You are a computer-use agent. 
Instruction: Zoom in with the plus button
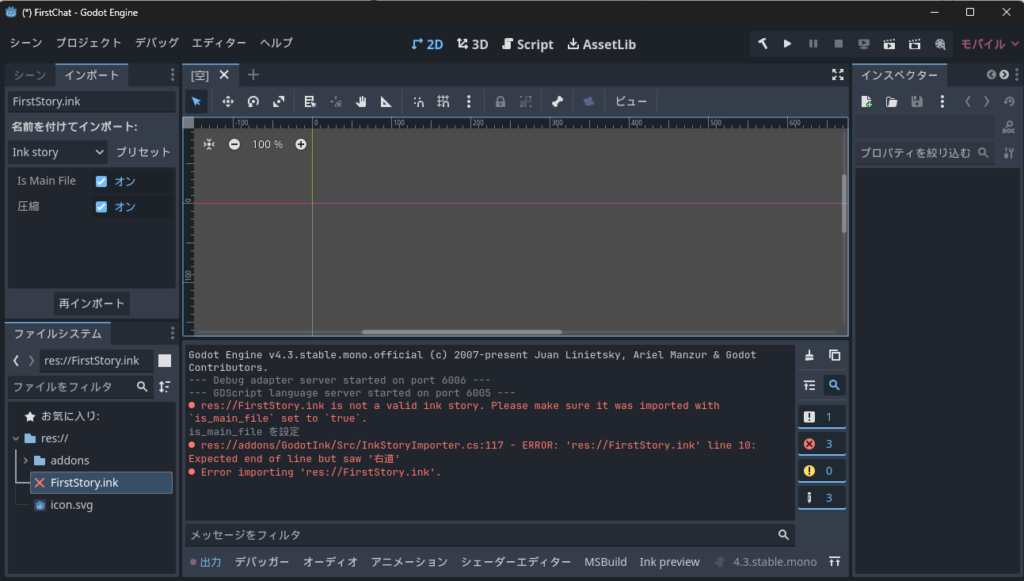coord(301,144)
